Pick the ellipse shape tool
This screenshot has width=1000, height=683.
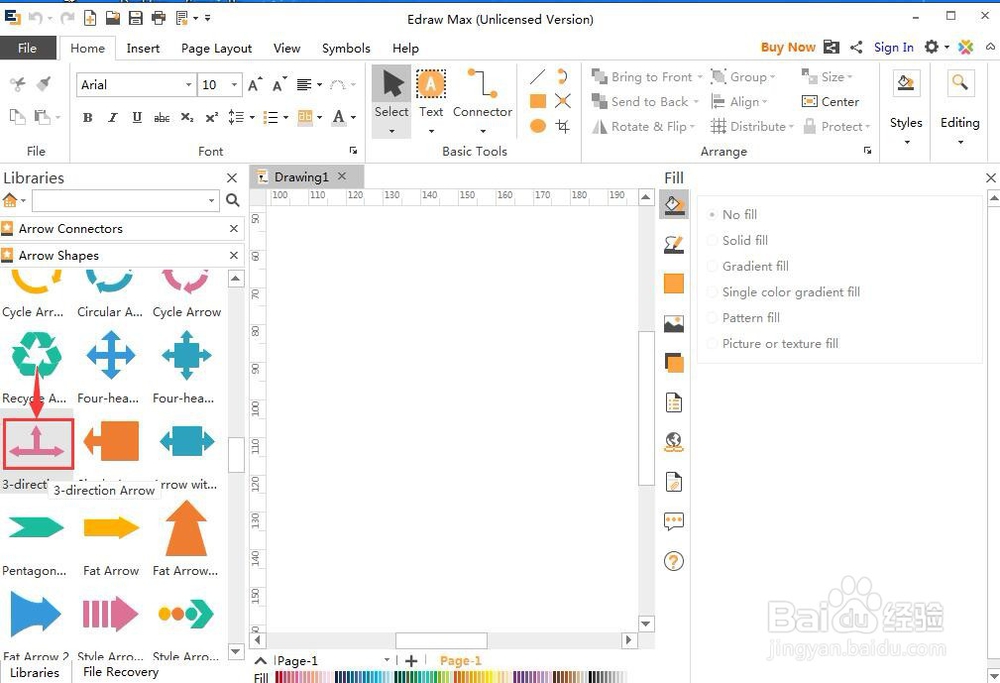[538, 126]
